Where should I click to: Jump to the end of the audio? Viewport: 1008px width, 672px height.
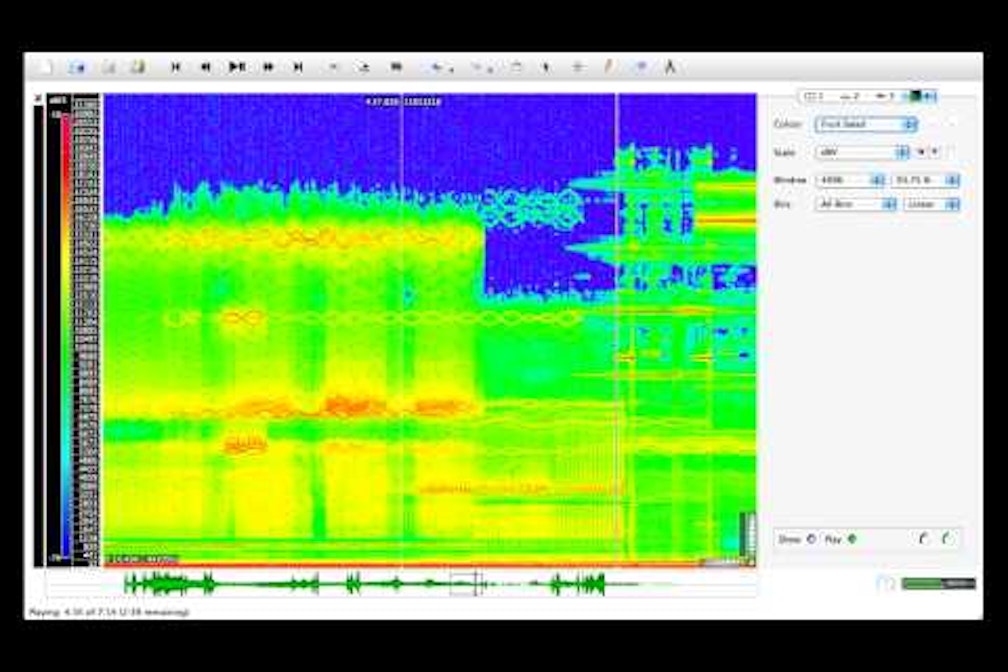298,67
